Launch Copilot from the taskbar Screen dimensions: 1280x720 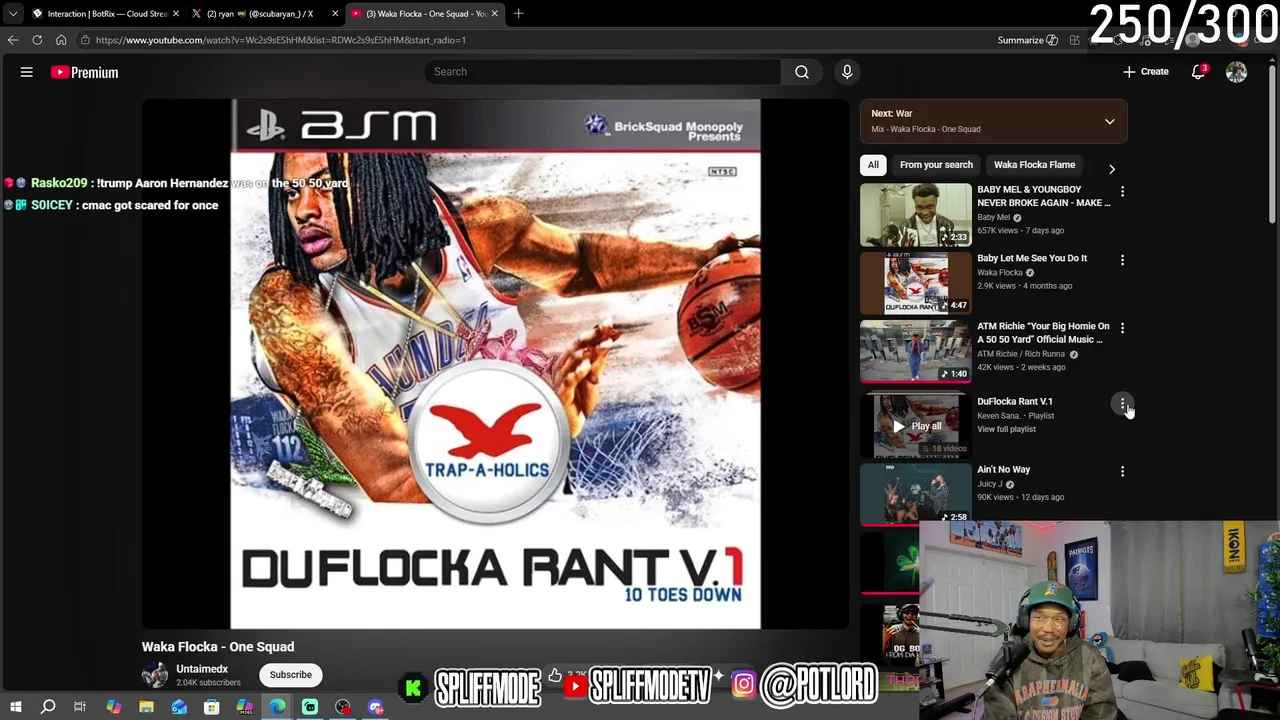[113, 707]
